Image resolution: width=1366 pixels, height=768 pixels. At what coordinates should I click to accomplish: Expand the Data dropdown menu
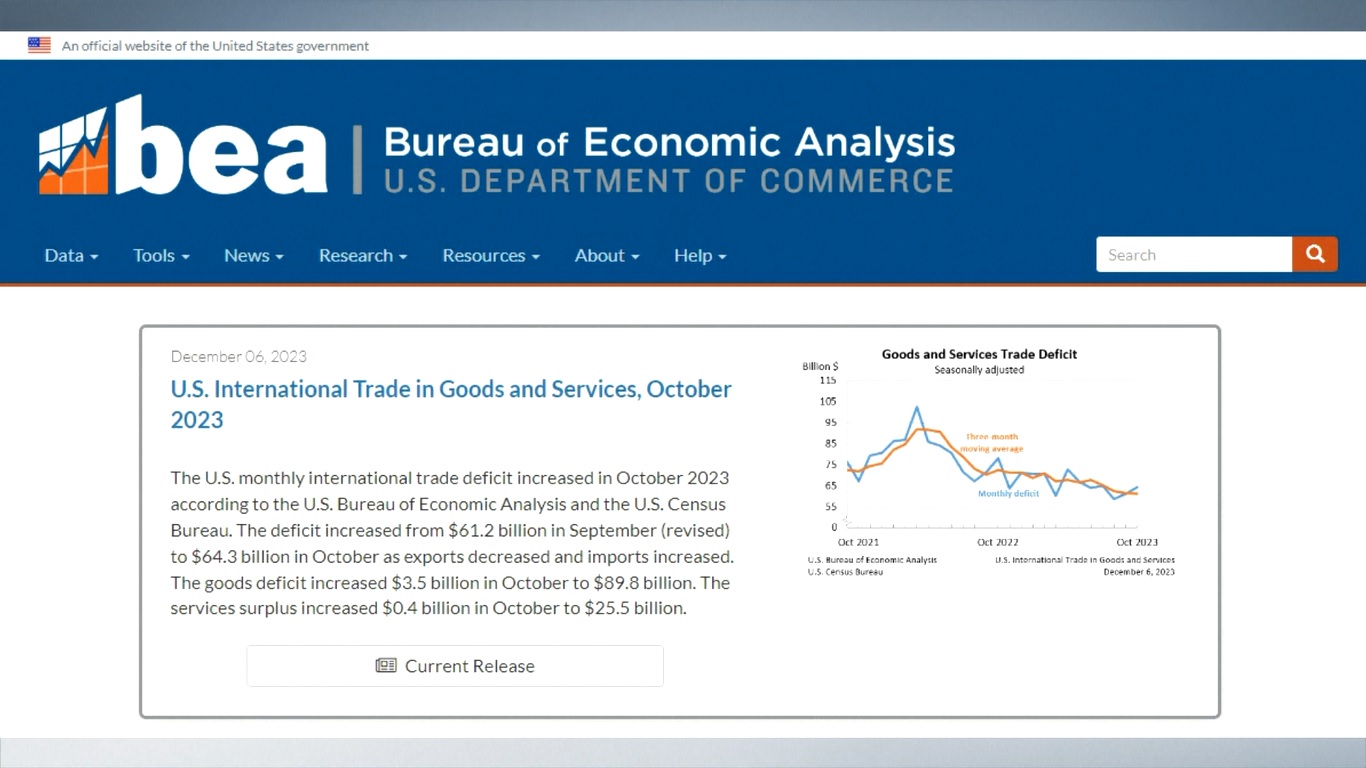[71, 256]
